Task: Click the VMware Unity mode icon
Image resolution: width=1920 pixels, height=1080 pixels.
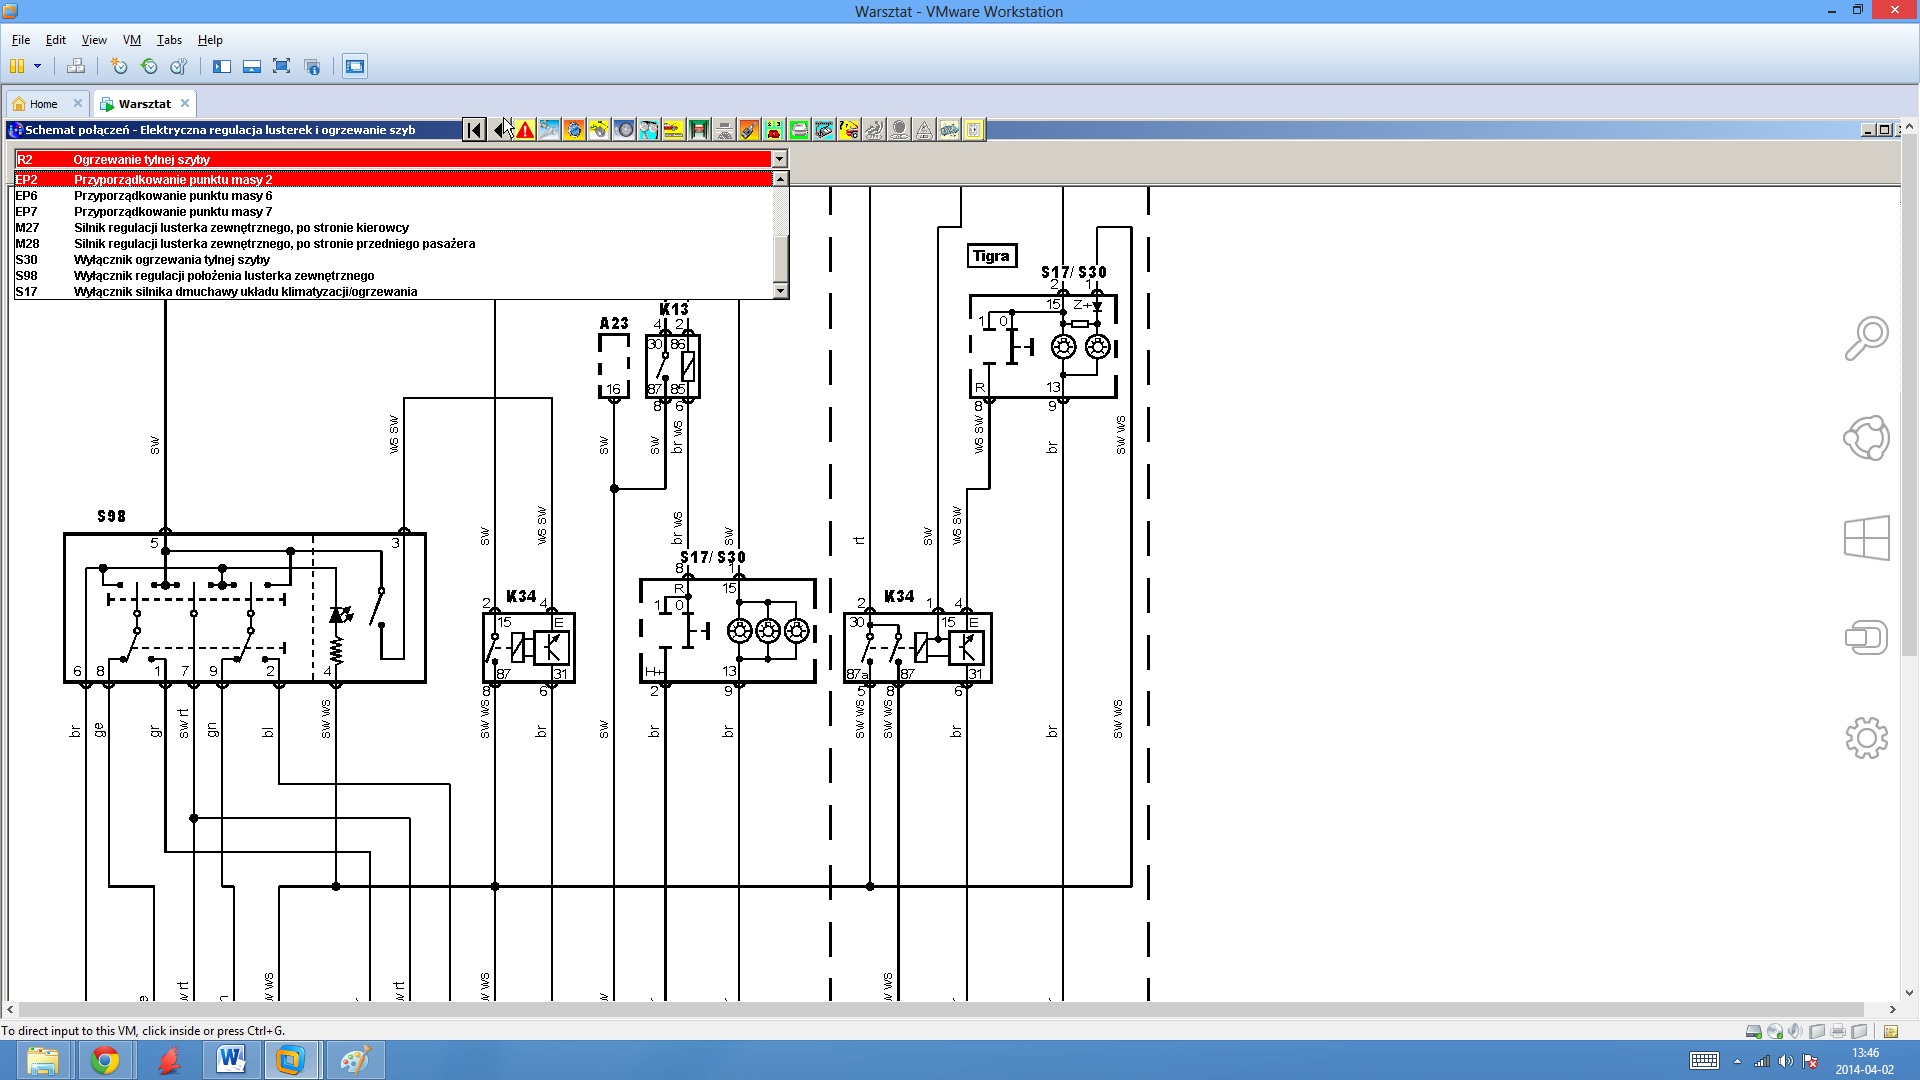Action: [312, 66]
